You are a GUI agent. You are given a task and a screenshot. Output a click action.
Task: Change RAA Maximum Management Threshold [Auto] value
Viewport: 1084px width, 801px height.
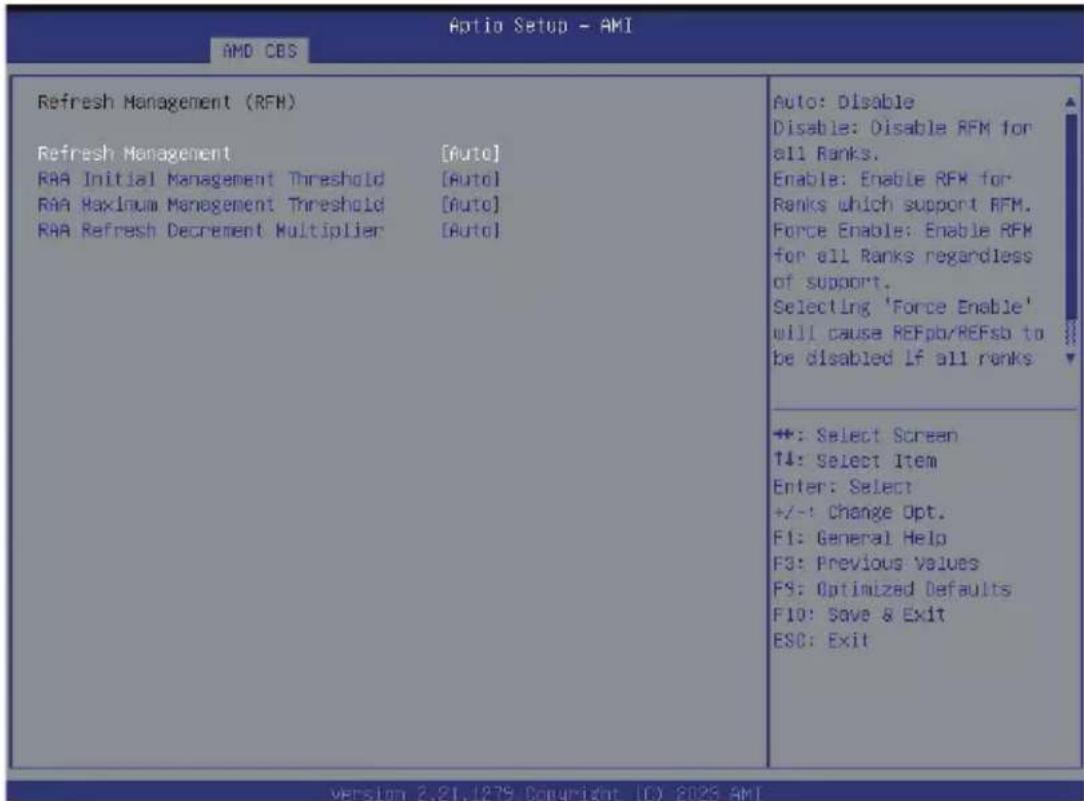pyautogui.click(x=470, y=205)
